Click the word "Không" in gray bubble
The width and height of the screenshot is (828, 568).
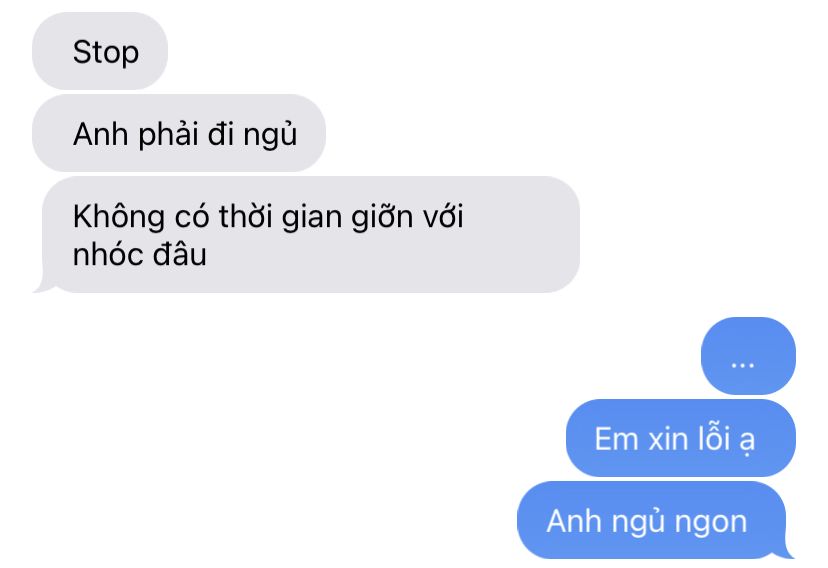pyautogui.click(x=119, y=217)
